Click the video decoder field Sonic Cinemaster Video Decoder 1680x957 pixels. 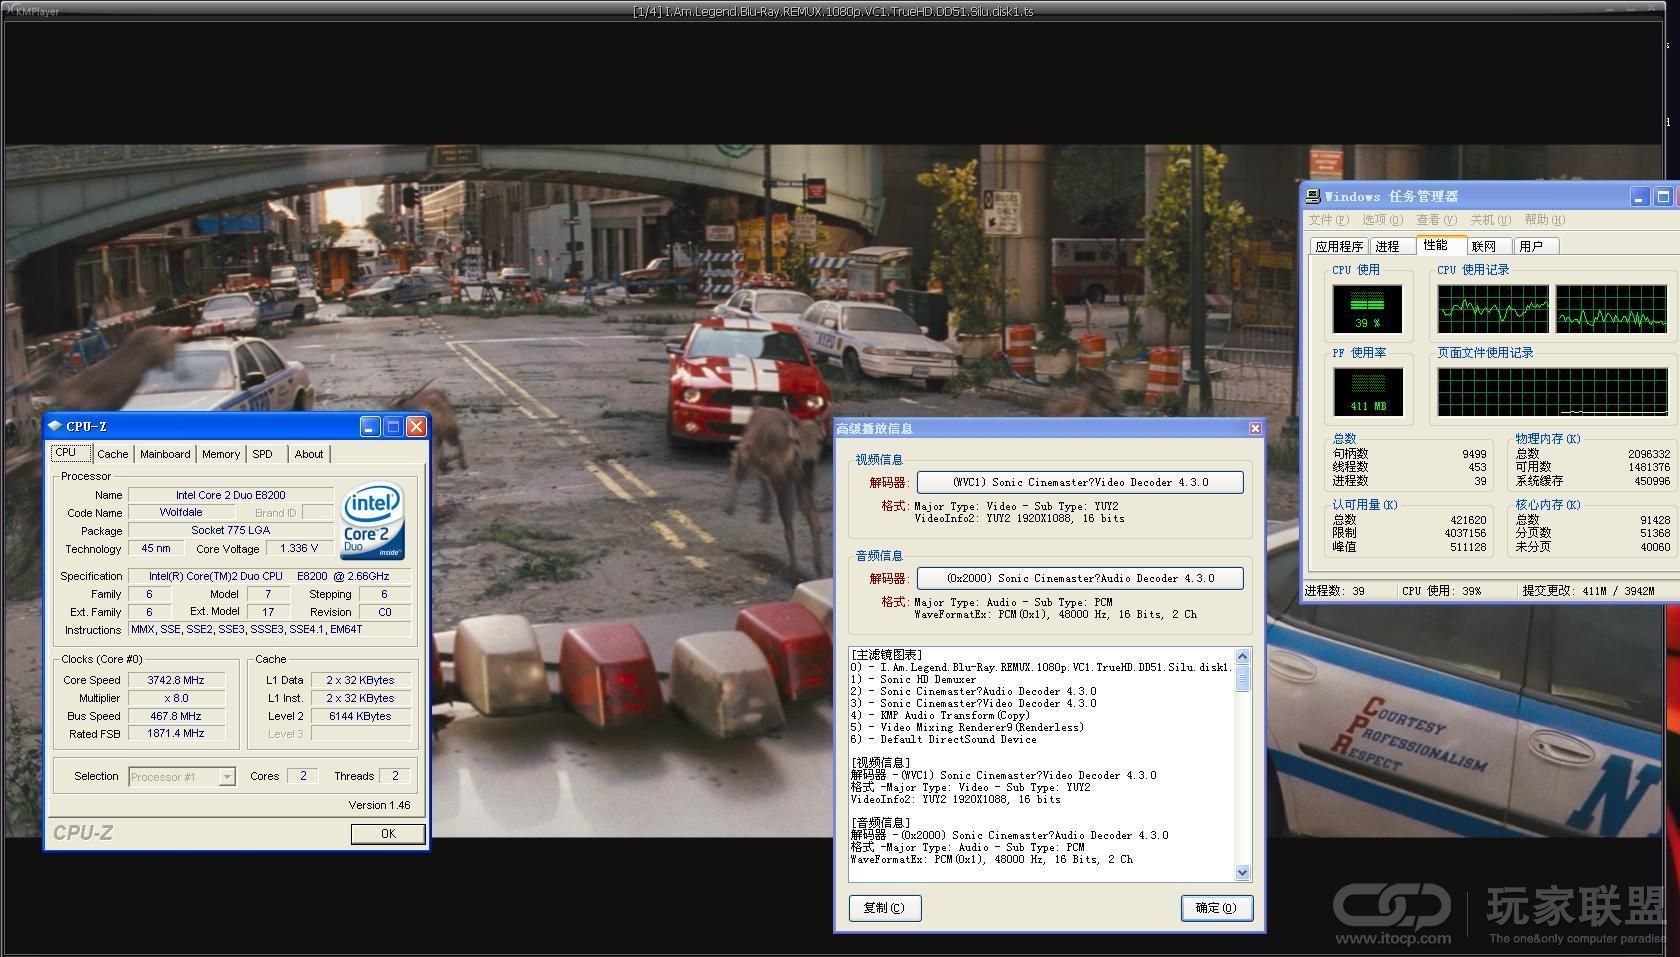click(x=1080, y=482)
